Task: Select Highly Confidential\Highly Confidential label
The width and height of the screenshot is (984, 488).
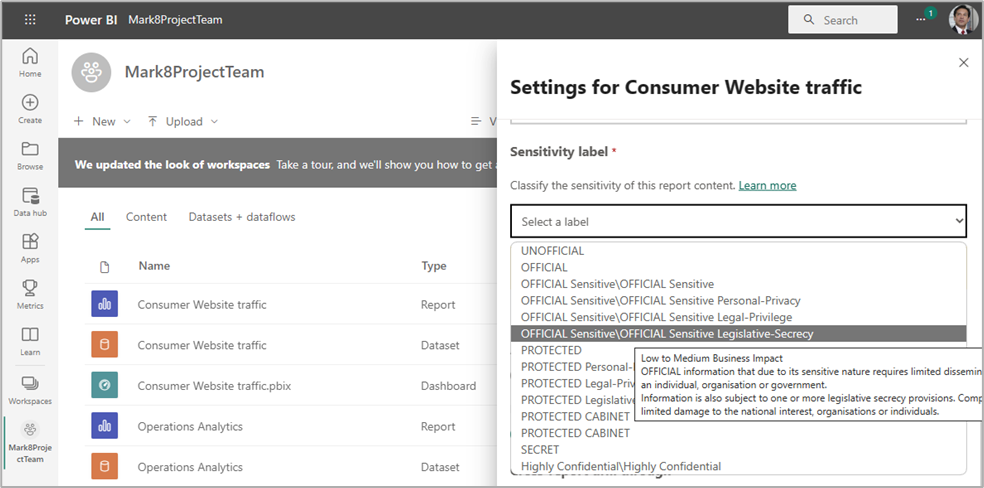Action: point(738,466)
